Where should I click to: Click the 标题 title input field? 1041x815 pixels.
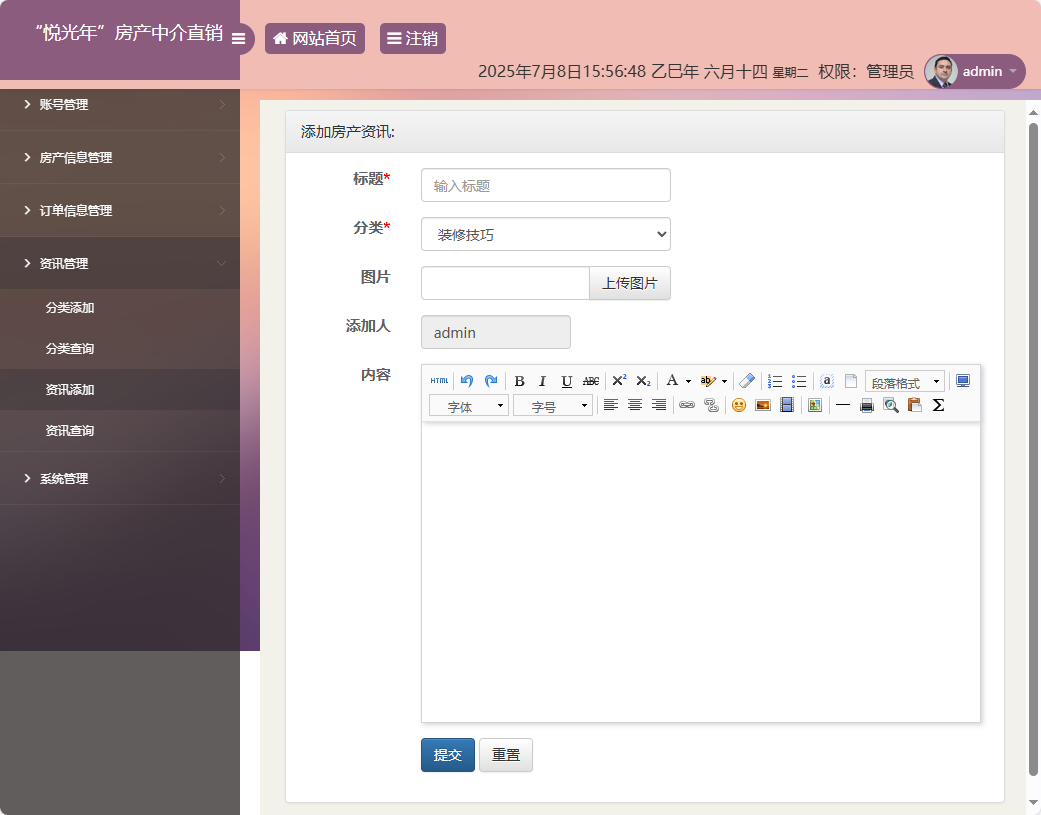545,185
